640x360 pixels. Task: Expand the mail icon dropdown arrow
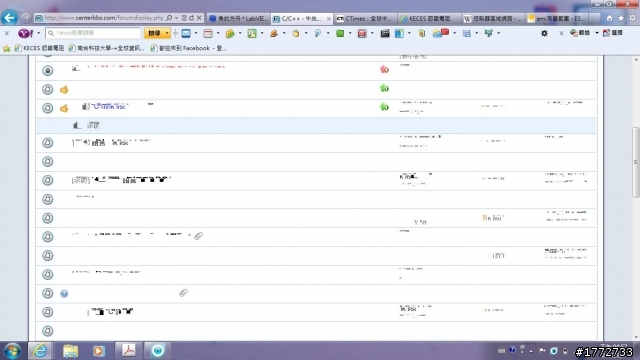click(196, 33)
